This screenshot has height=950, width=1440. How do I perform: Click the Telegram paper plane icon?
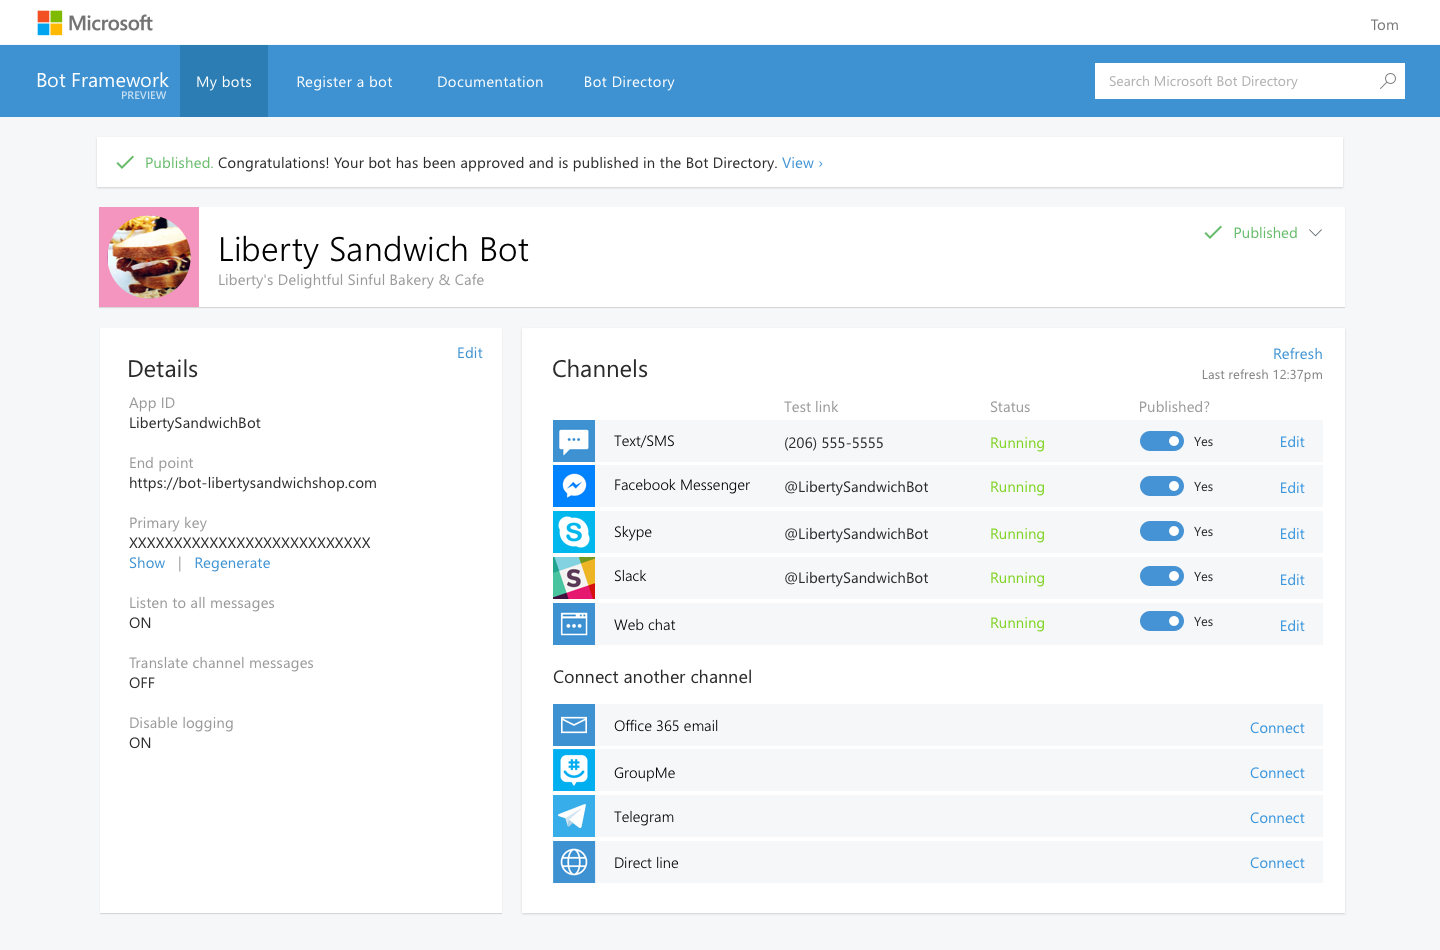point(574,816)
